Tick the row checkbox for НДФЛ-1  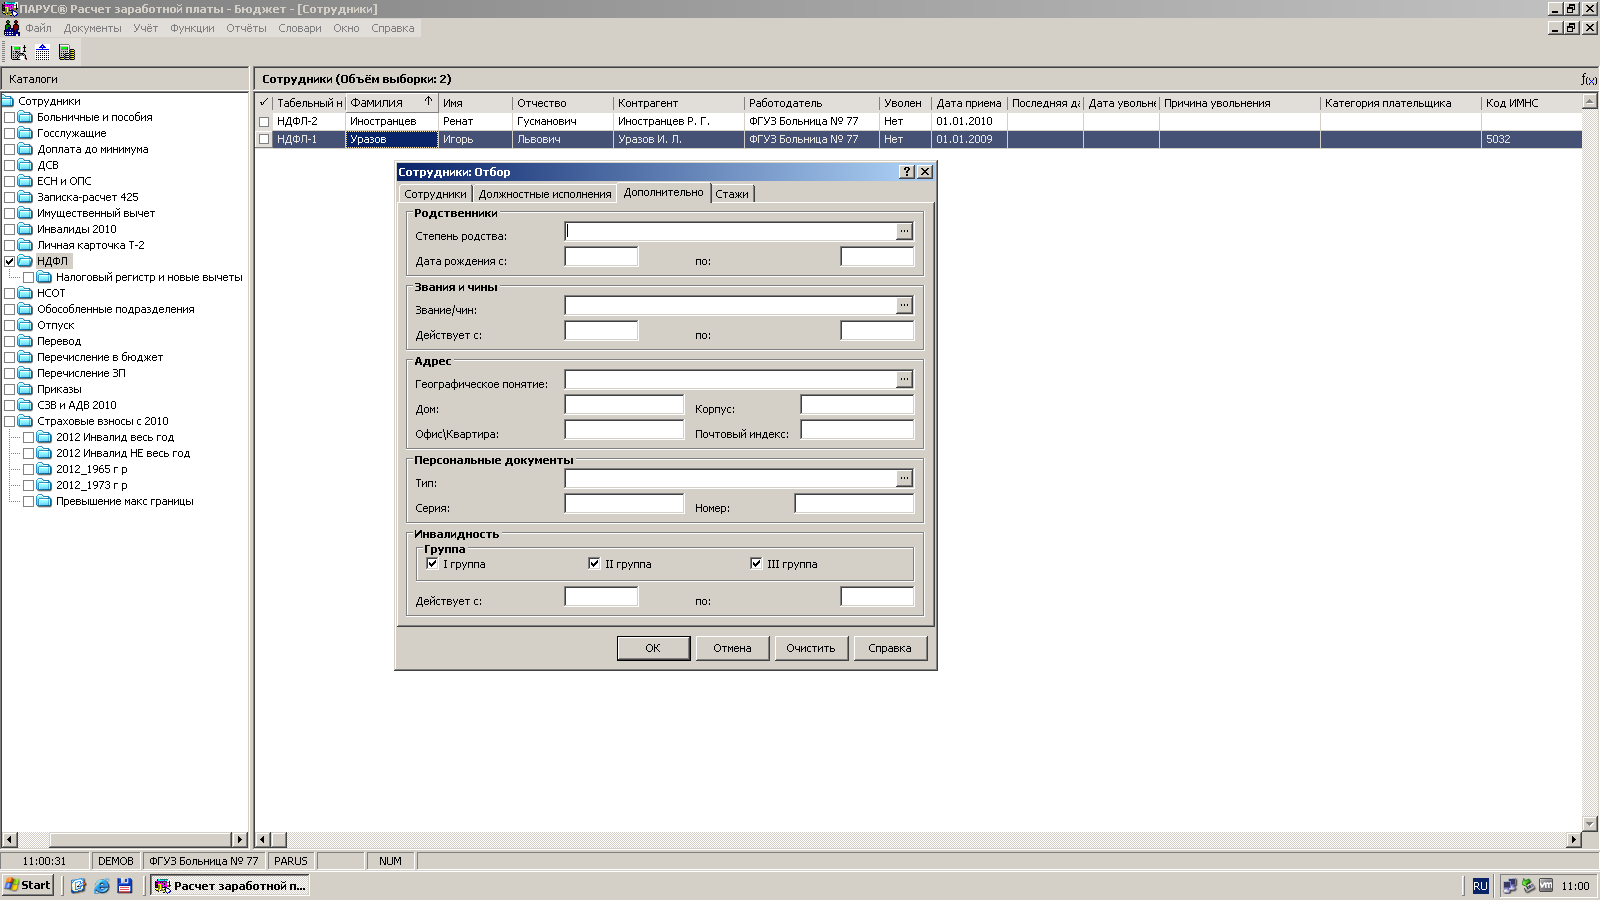pyautogui.click(x=264, y=140)
